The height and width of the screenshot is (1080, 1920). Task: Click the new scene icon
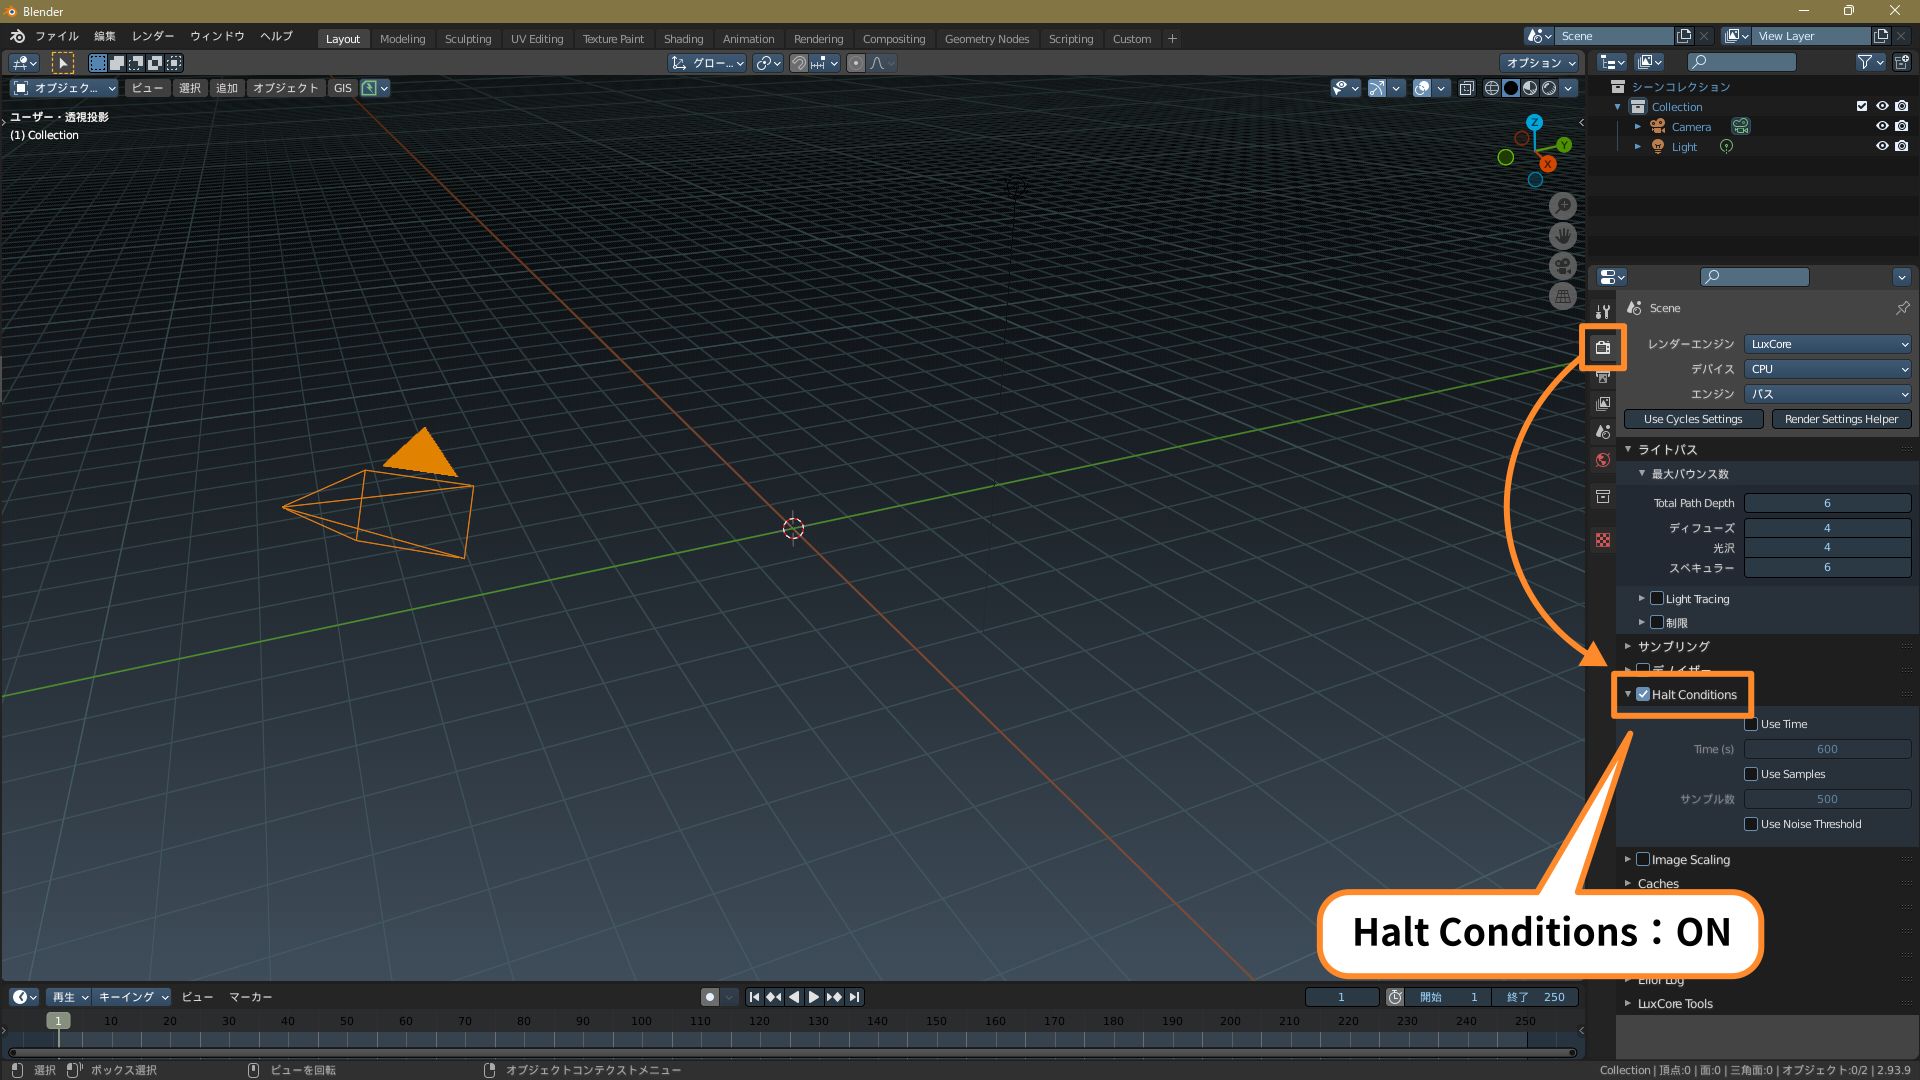pos(1684,36)
